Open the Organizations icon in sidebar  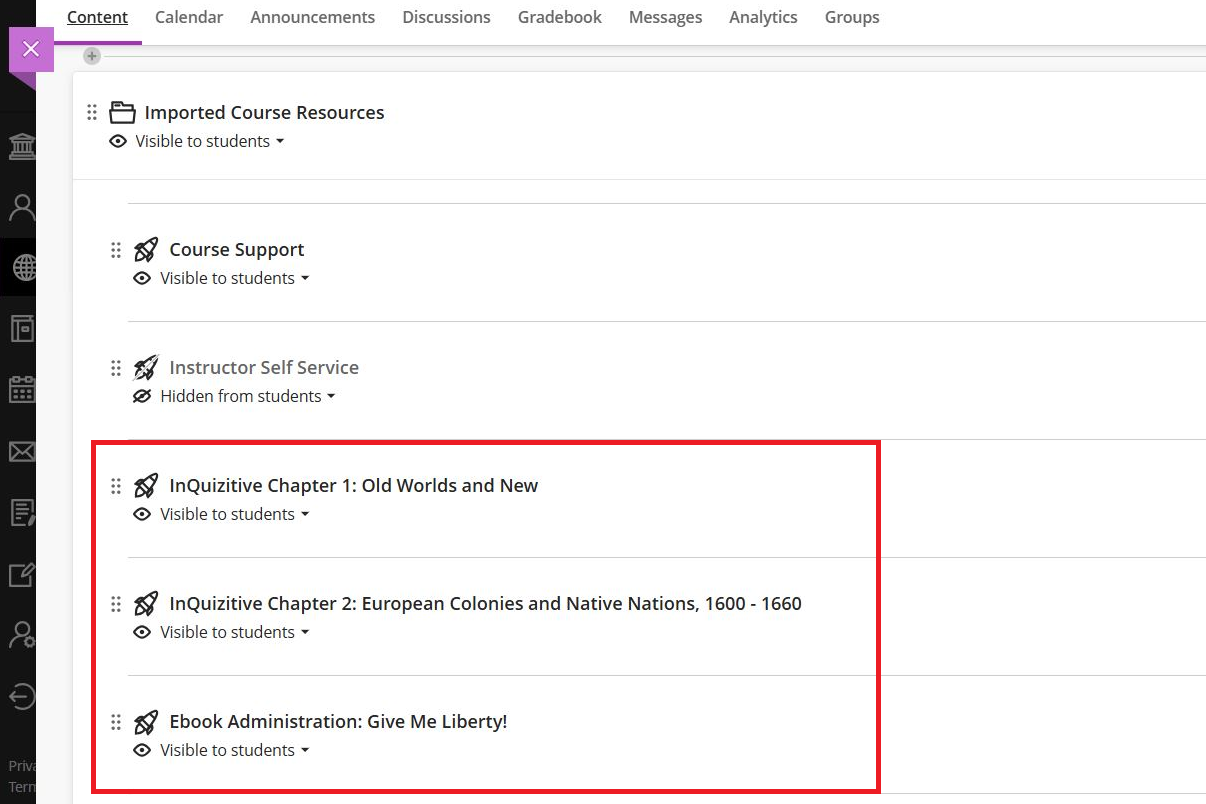[21, 328]
